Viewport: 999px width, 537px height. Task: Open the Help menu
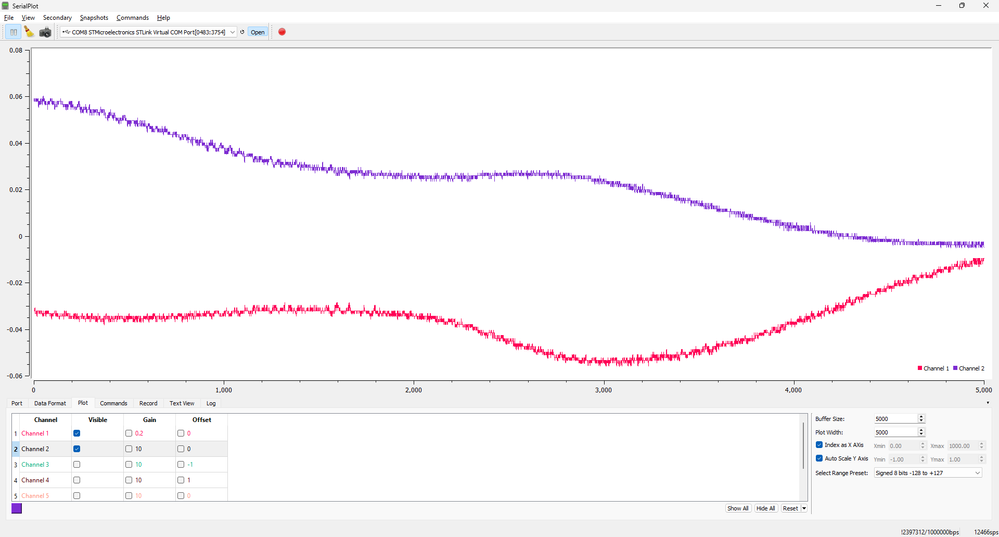(164, 18)
